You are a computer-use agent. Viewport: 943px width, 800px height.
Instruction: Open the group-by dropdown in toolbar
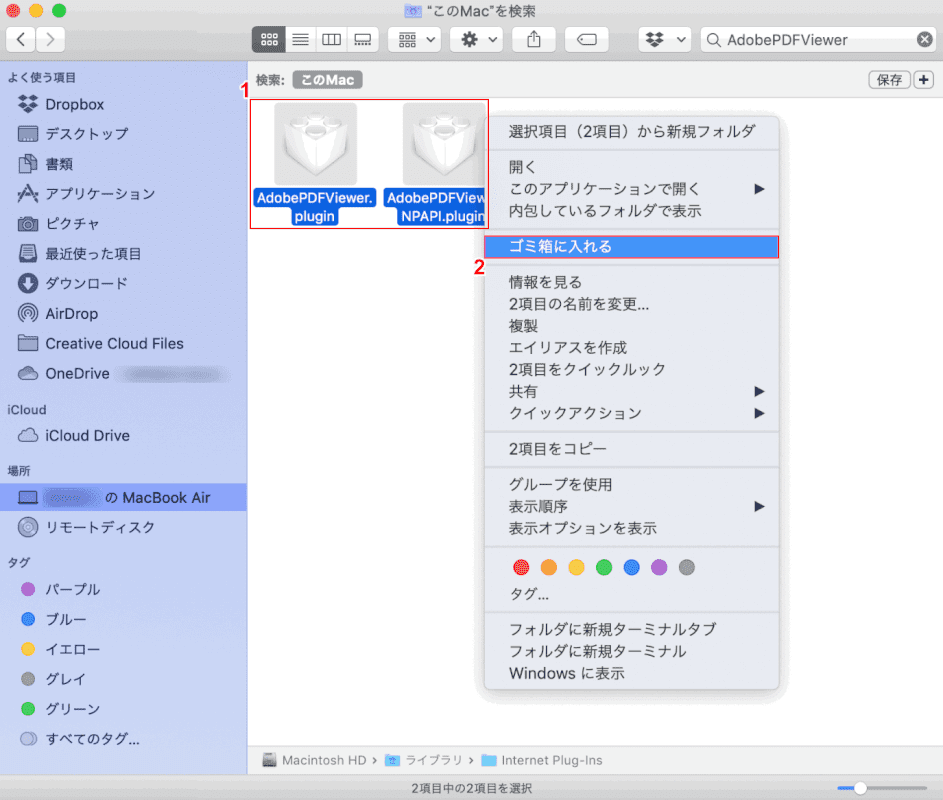click(x=415, y=40)
